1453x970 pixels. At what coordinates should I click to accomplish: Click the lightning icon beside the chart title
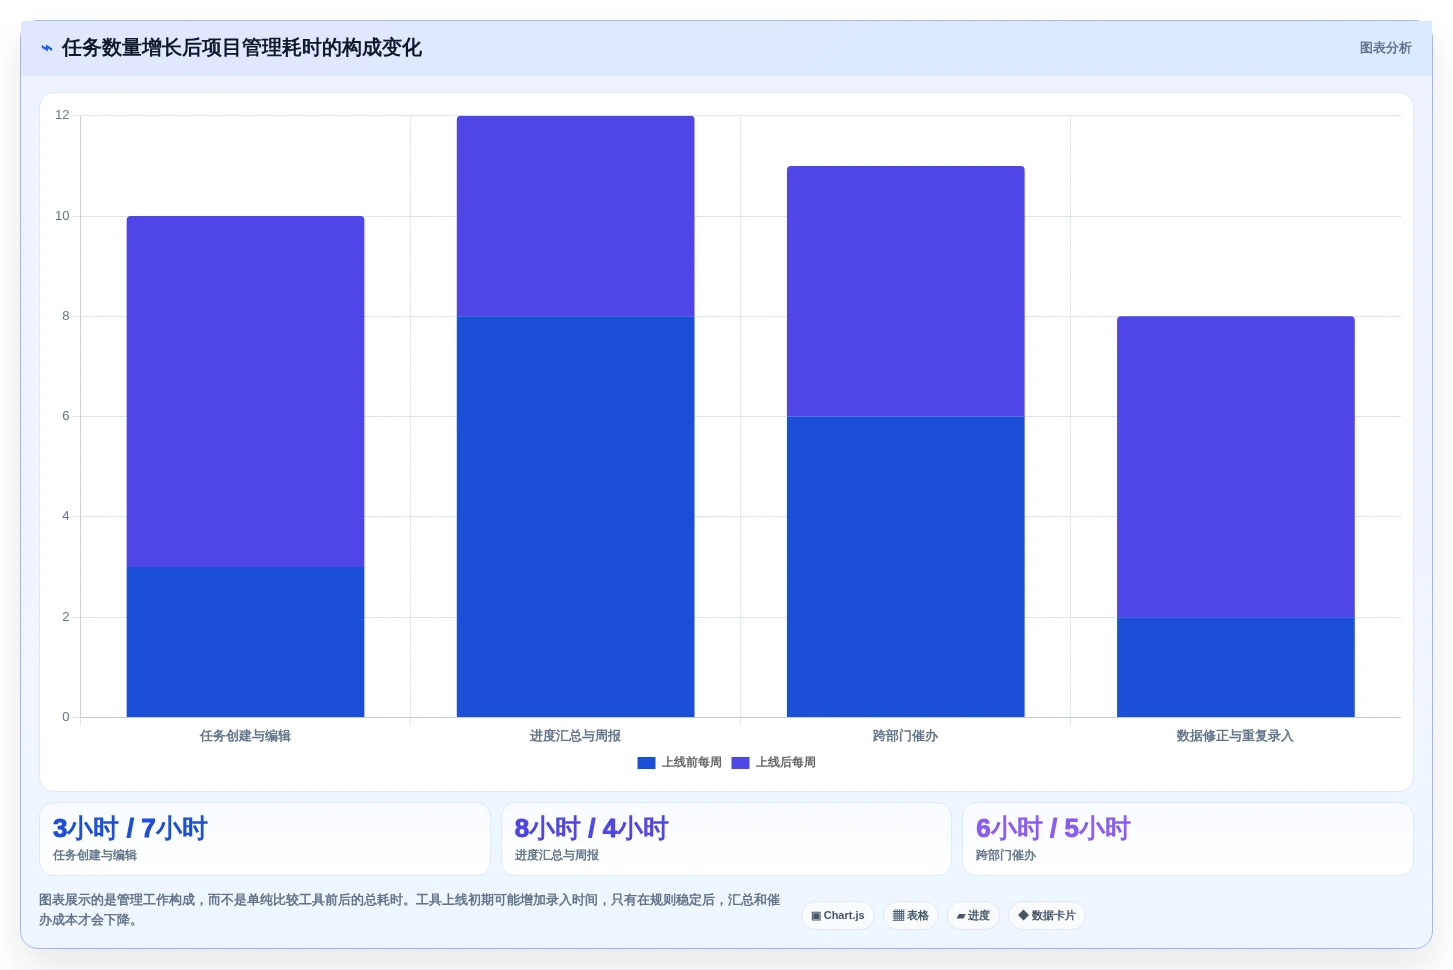[x=47, y=48]
